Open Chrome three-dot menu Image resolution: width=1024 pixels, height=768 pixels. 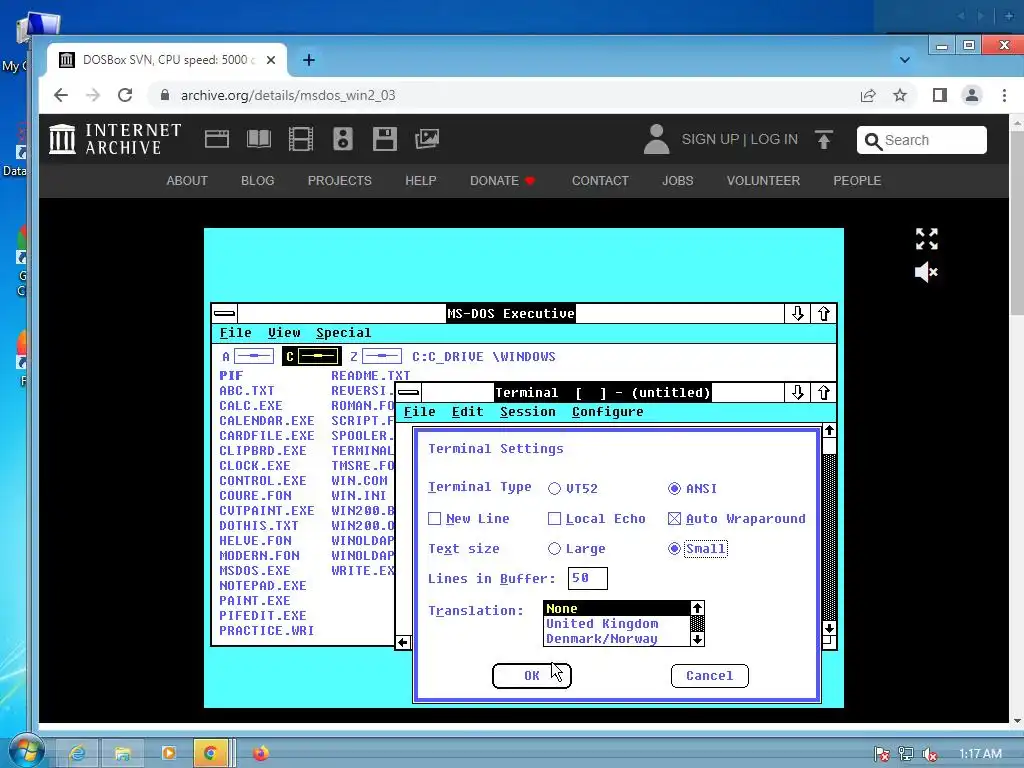click(x=1004, y=95)
